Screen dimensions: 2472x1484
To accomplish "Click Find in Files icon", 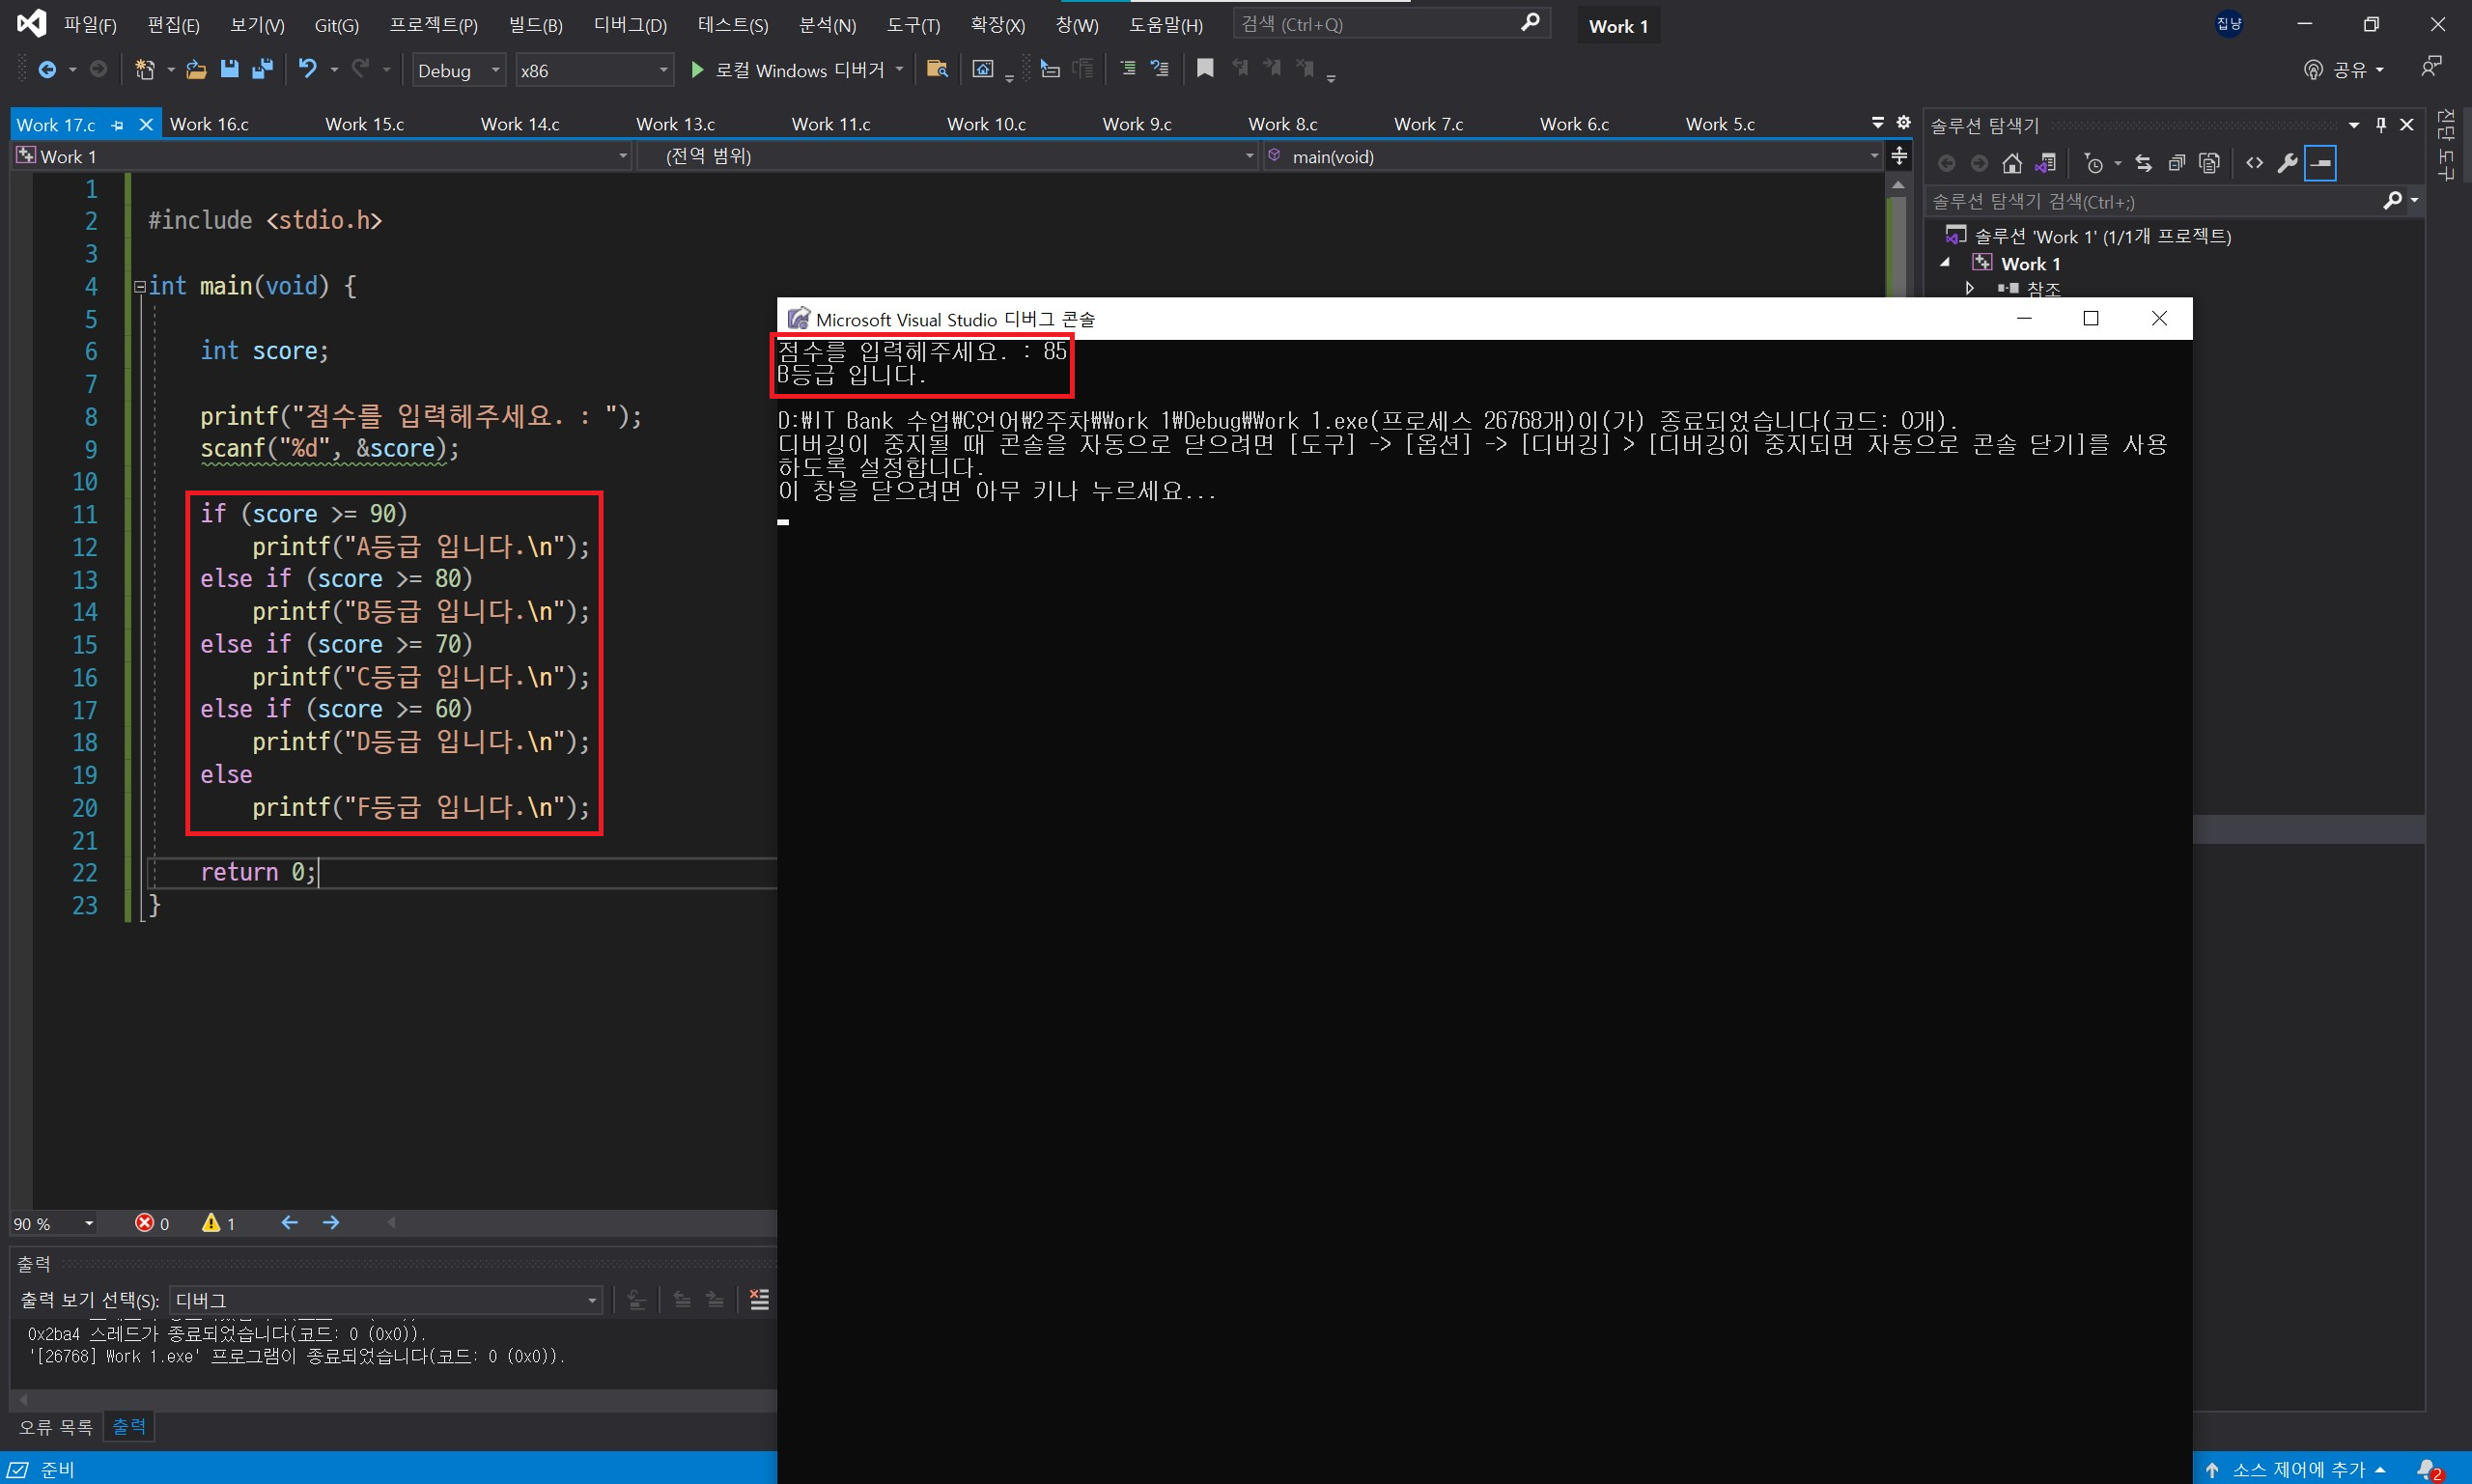I will click(937, 69).
